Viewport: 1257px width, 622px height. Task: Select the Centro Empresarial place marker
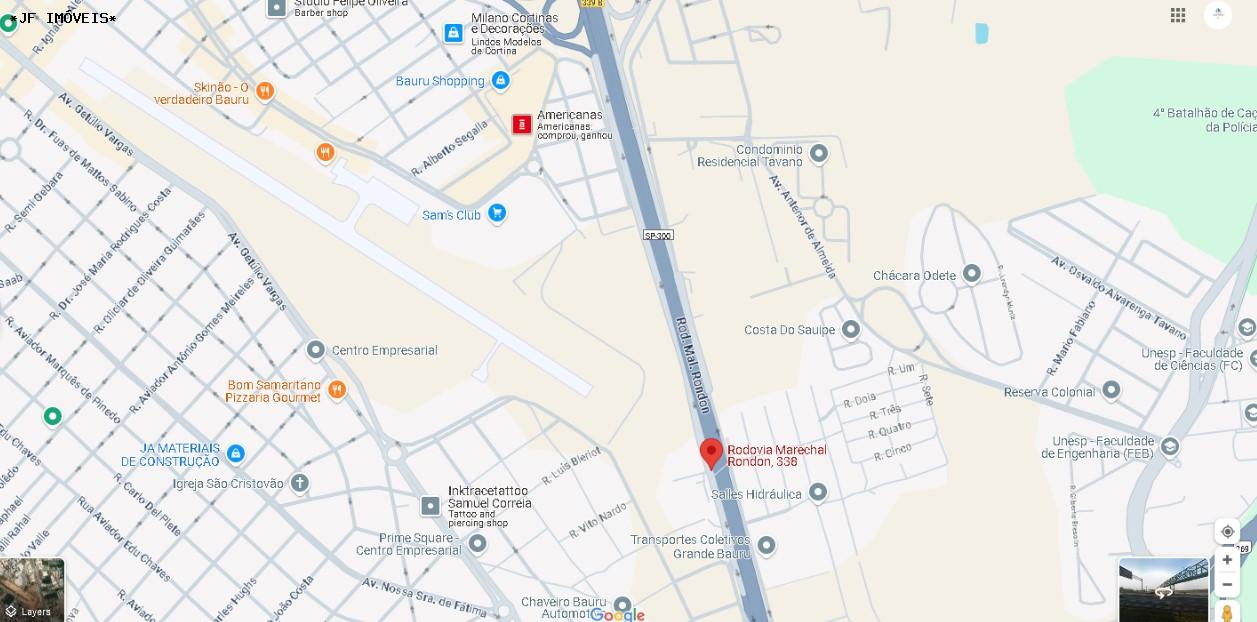[x=316, y=350]
